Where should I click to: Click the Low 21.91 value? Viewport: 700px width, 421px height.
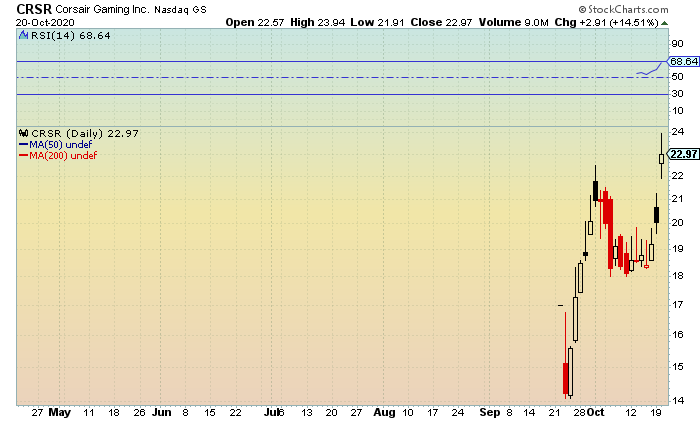coord(377,22)
